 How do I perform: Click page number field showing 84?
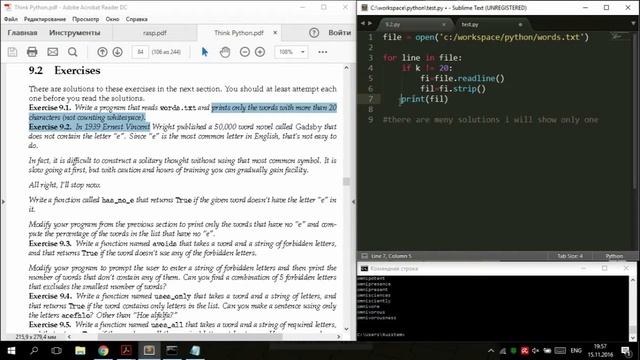[x=140, y=52]
